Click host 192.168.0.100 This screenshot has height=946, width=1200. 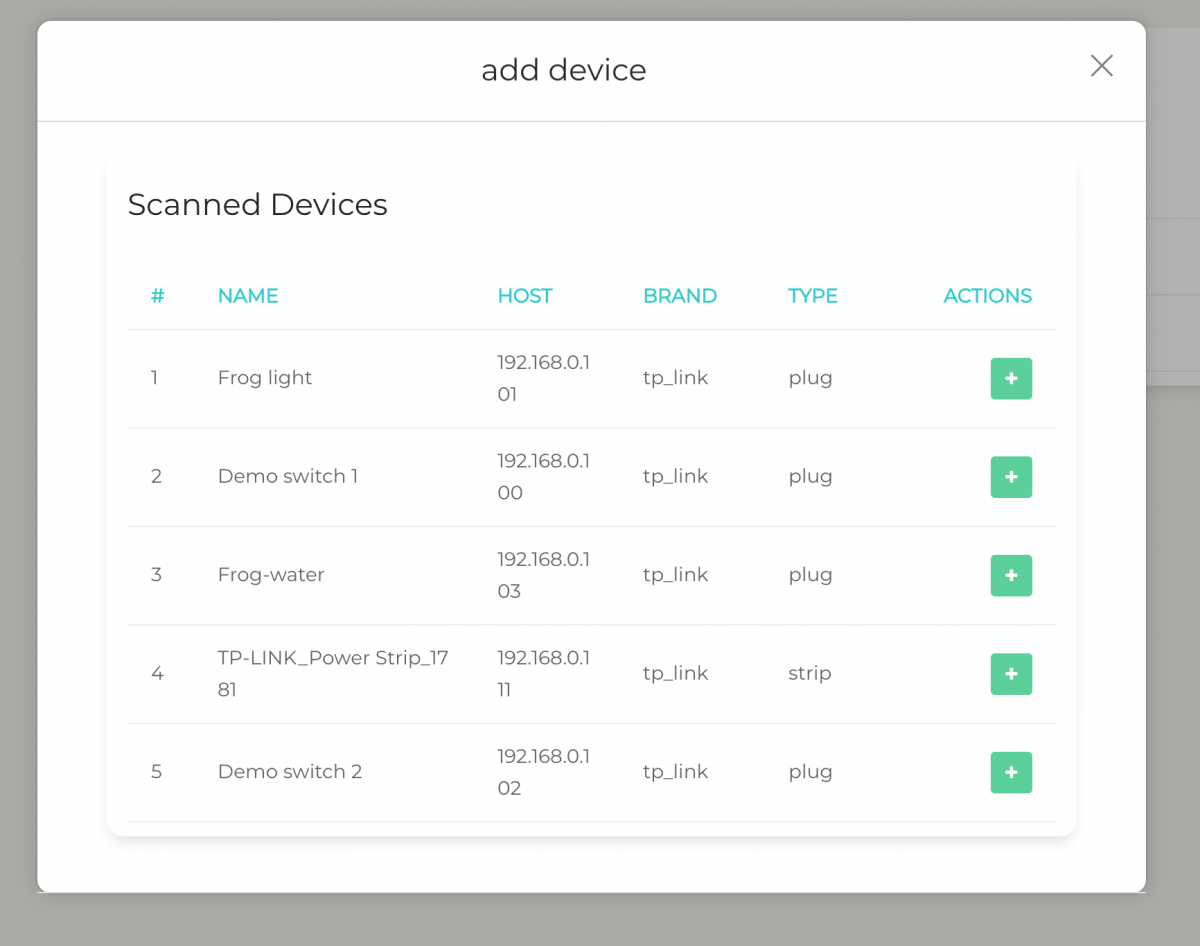pos(544,476)
